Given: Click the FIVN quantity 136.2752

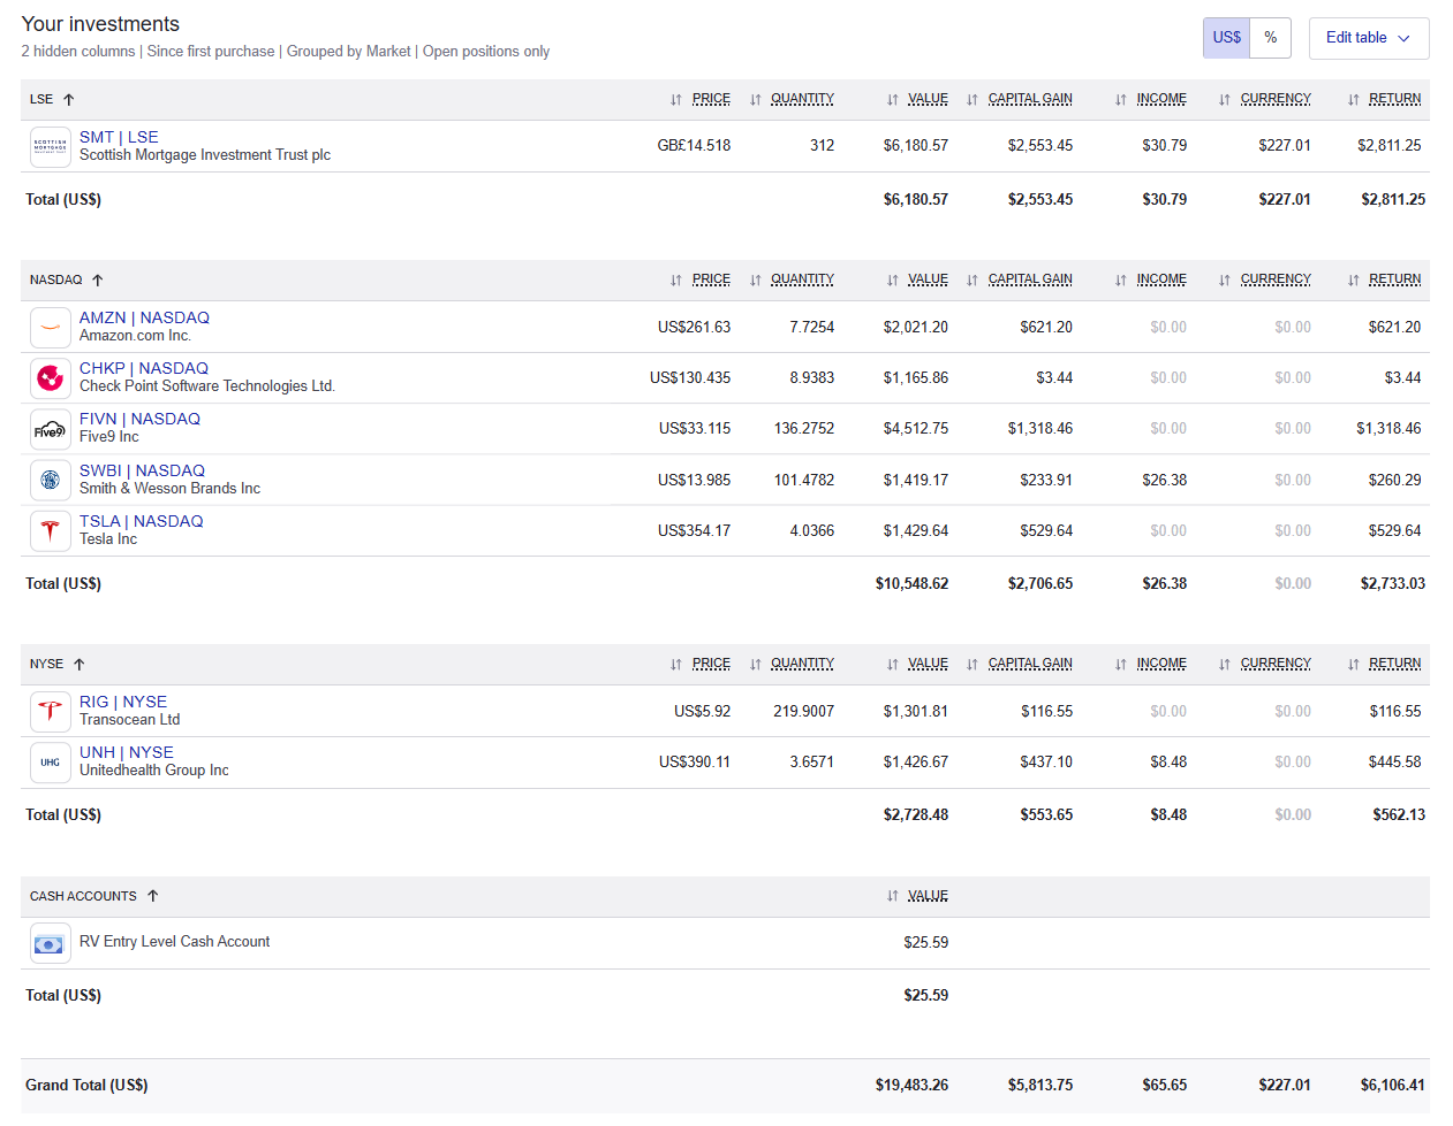Looking at the screenshot, I should pos(804,428).
